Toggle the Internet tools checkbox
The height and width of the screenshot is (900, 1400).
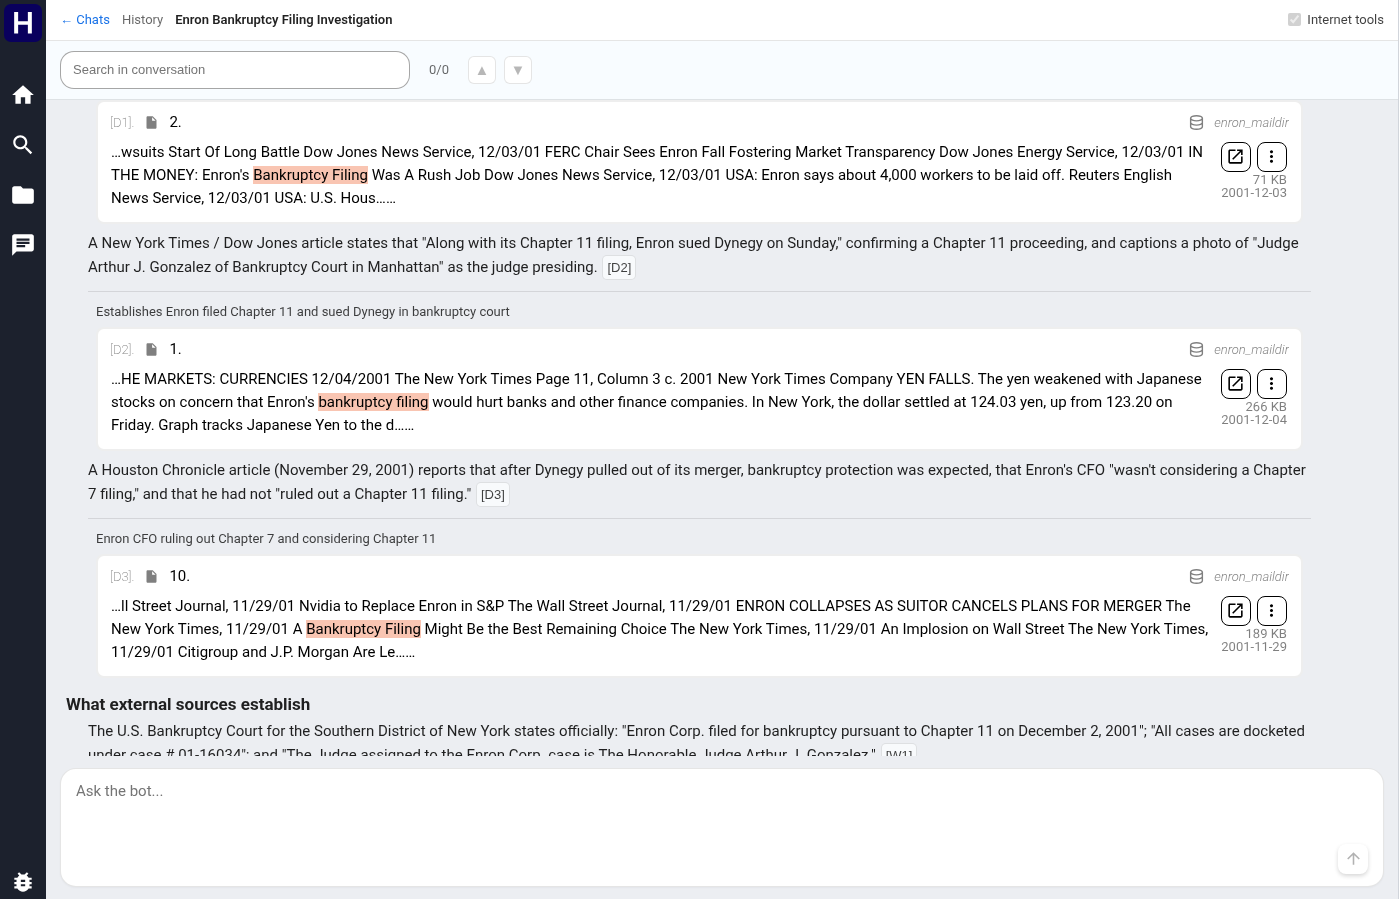click(x=1295, y=20)
